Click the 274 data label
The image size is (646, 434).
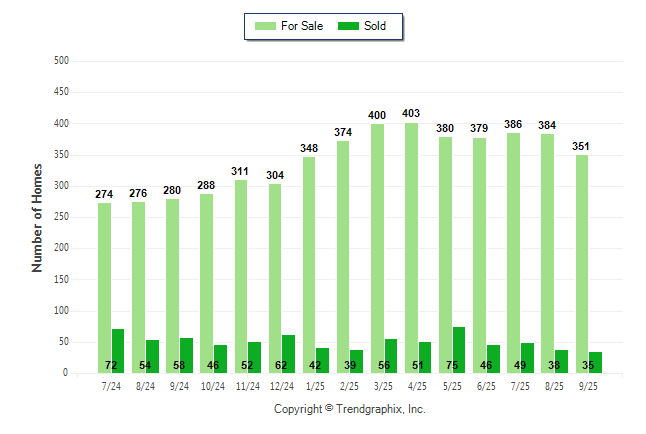(x=105, y=194)
